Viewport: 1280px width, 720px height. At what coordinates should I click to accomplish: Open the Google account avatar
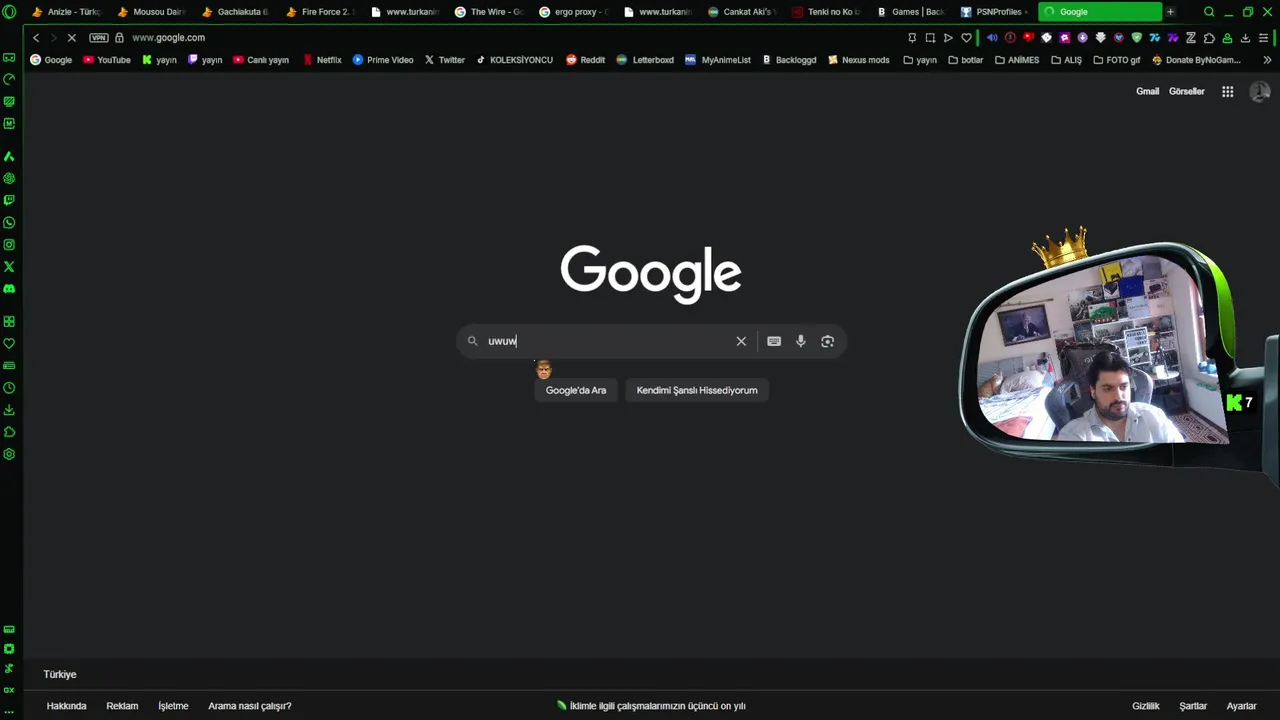[1260, 91]
